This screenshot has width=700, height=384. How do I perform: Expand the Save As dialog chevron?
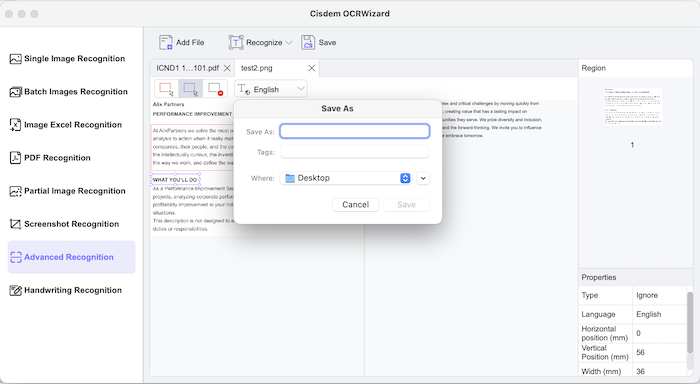click(x=423, y=178)
